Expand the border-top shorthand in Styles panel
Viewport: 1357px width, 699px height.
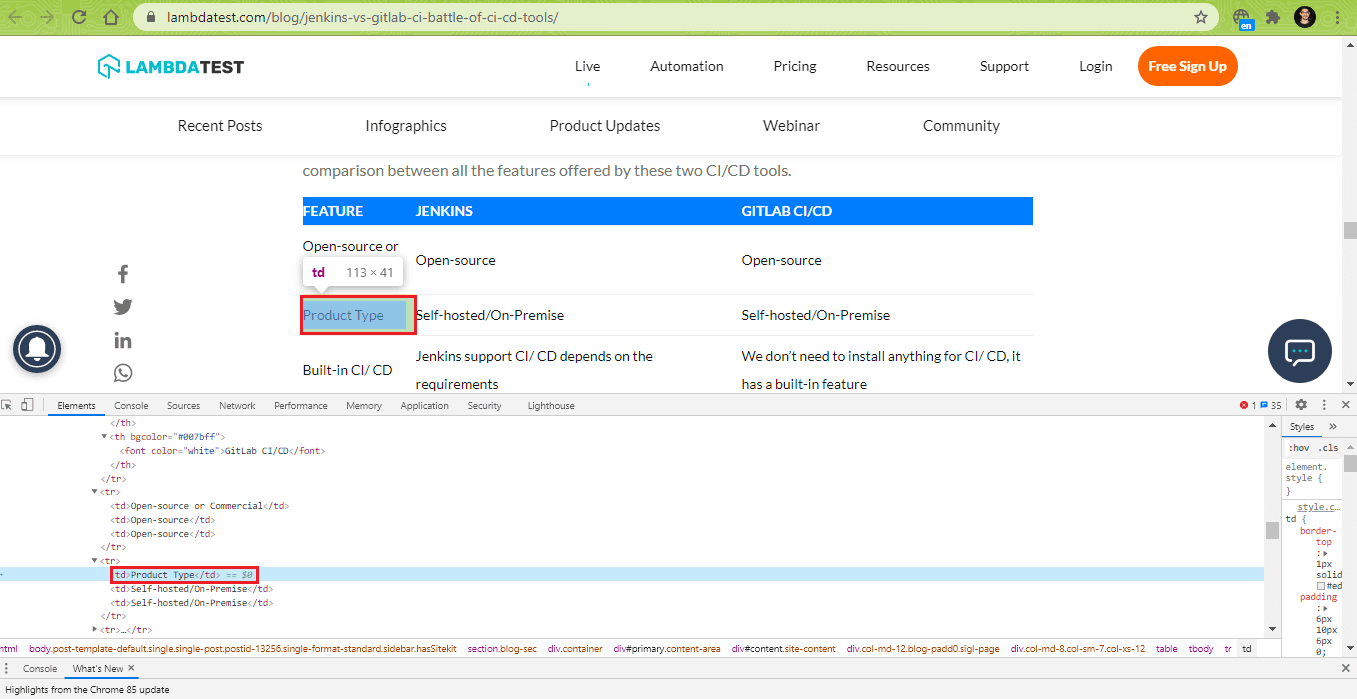pos(1325,552)
